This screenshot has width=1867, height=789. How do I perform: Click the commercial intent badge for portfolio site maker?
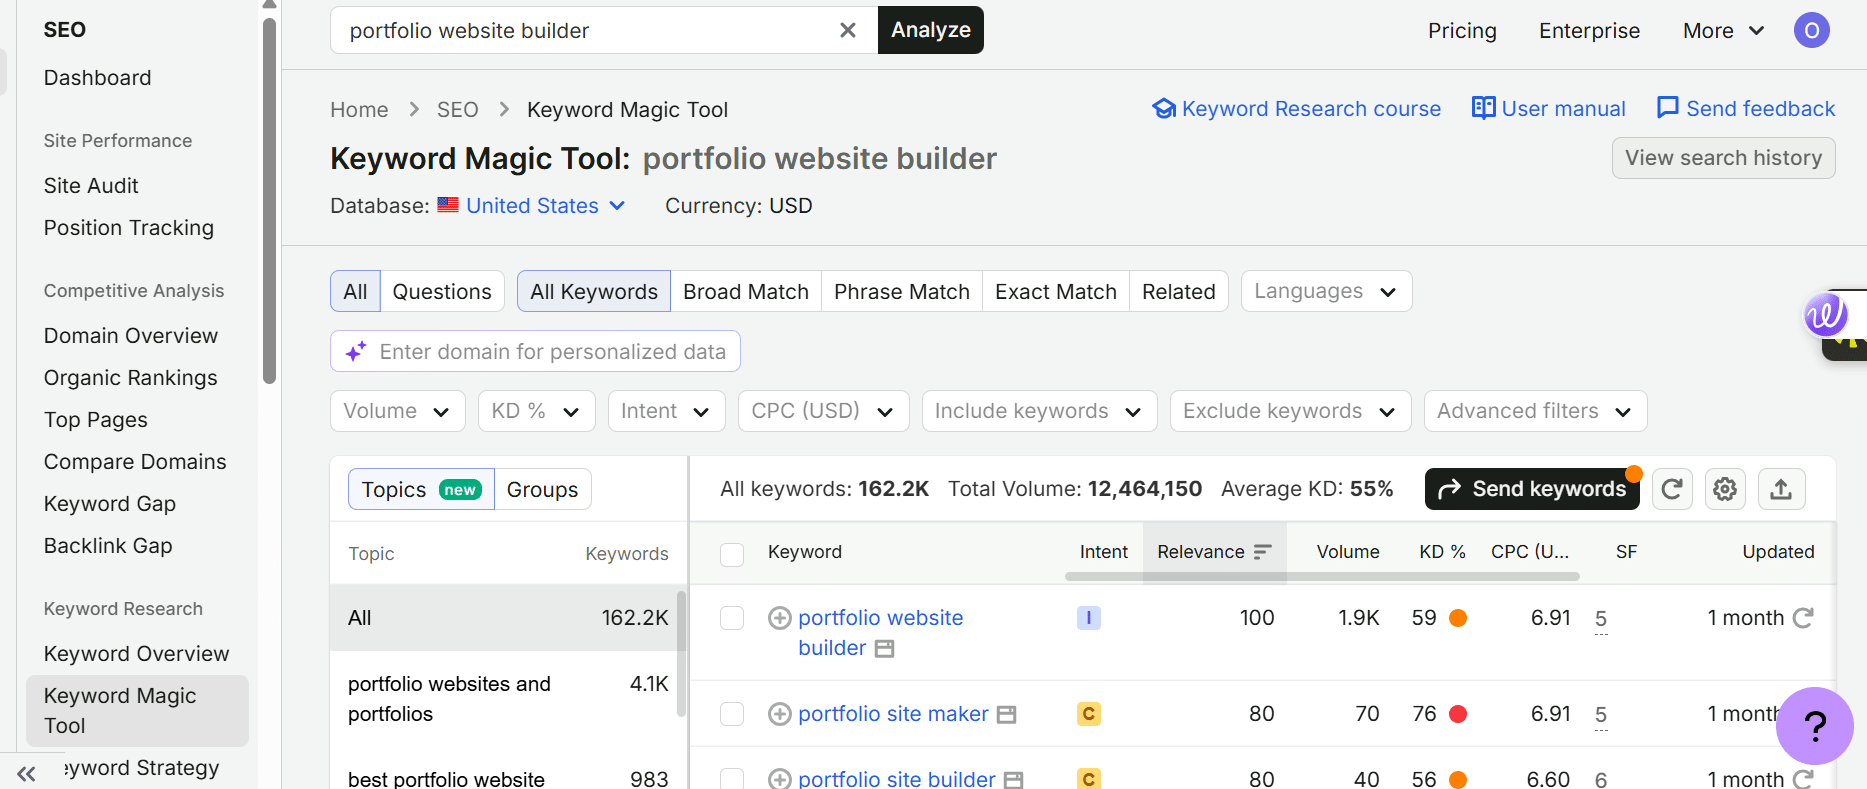click(1089, 714)
